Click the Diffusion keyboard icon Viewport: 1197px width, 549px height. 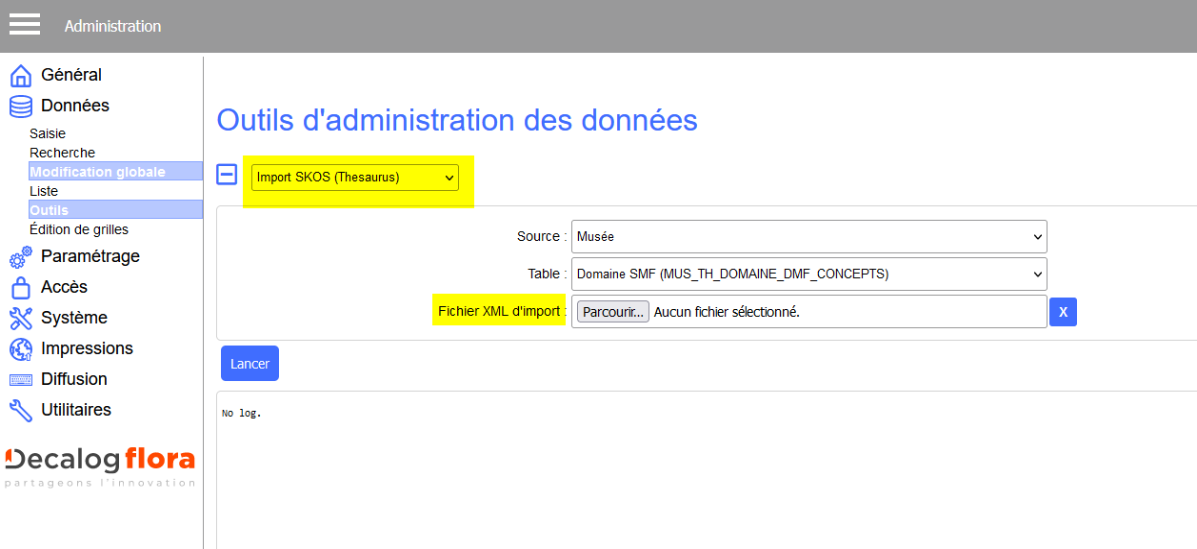click(21, 380)
